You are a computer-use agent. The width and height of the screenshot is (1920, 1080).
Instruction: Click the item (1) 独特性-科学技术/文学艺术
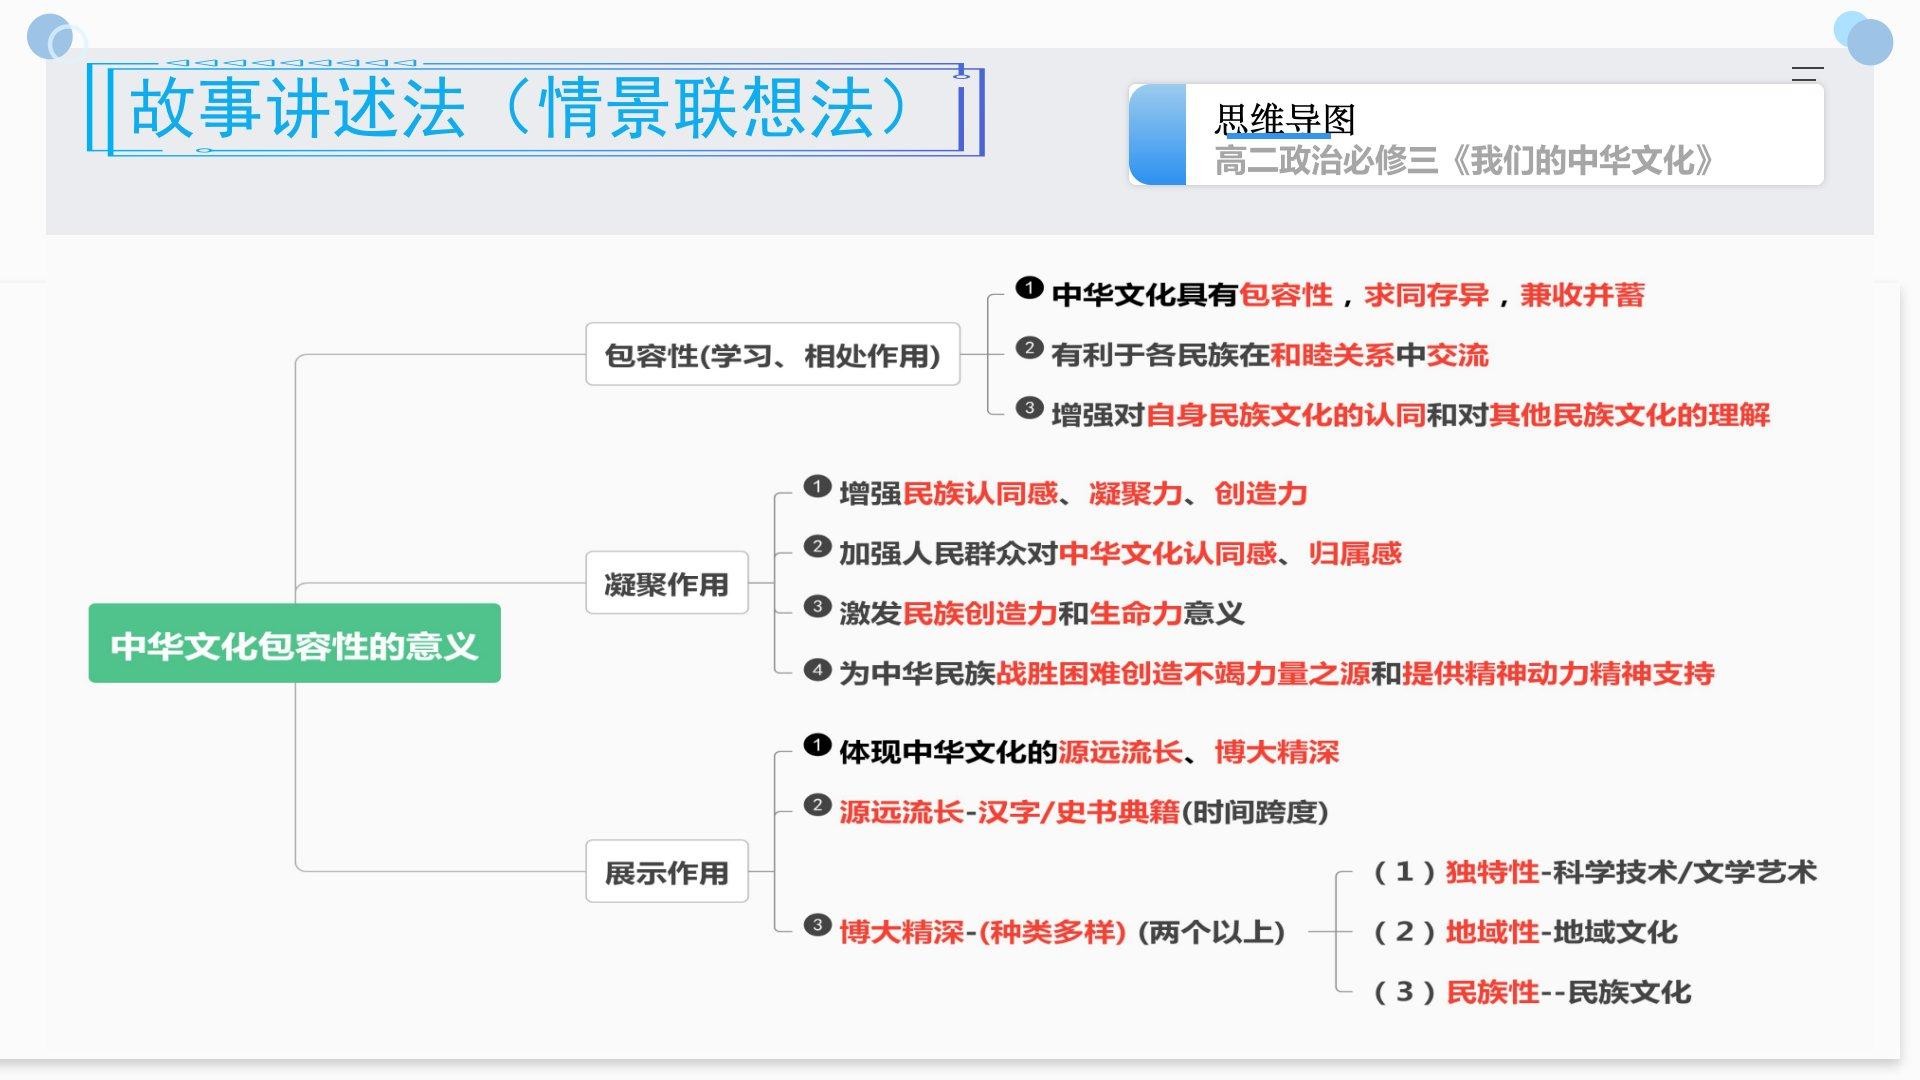(x=1595, y=872)
